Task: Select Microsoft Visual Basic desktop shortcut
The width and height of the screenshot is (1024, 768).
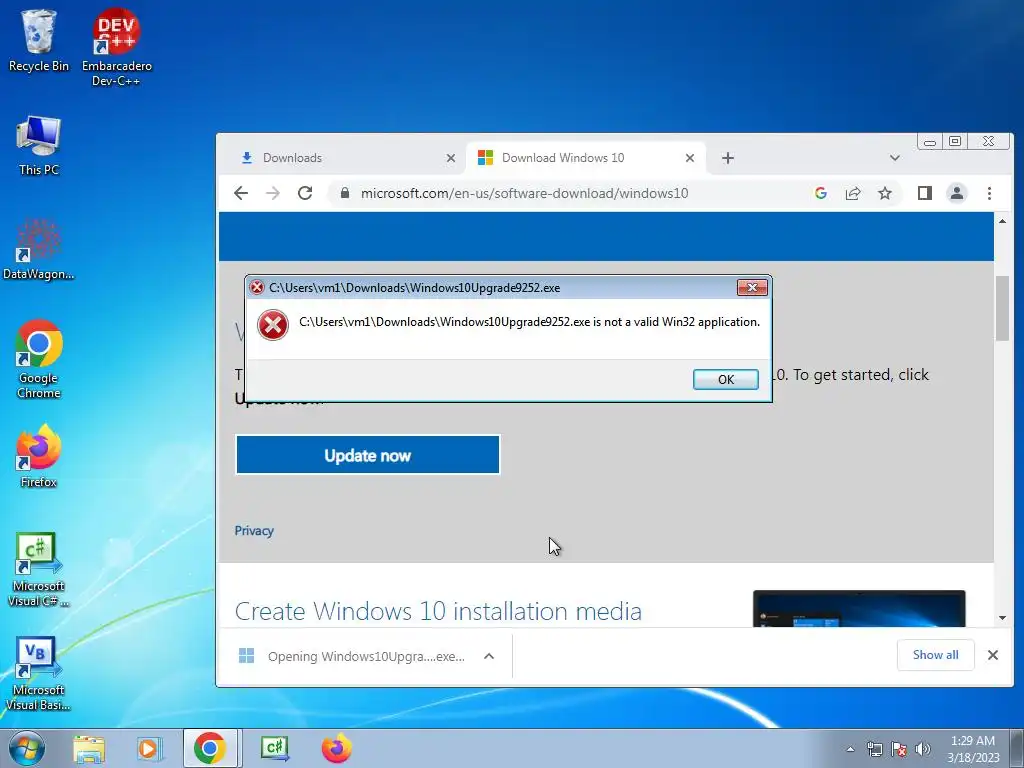Action: [x=39, y=673]
